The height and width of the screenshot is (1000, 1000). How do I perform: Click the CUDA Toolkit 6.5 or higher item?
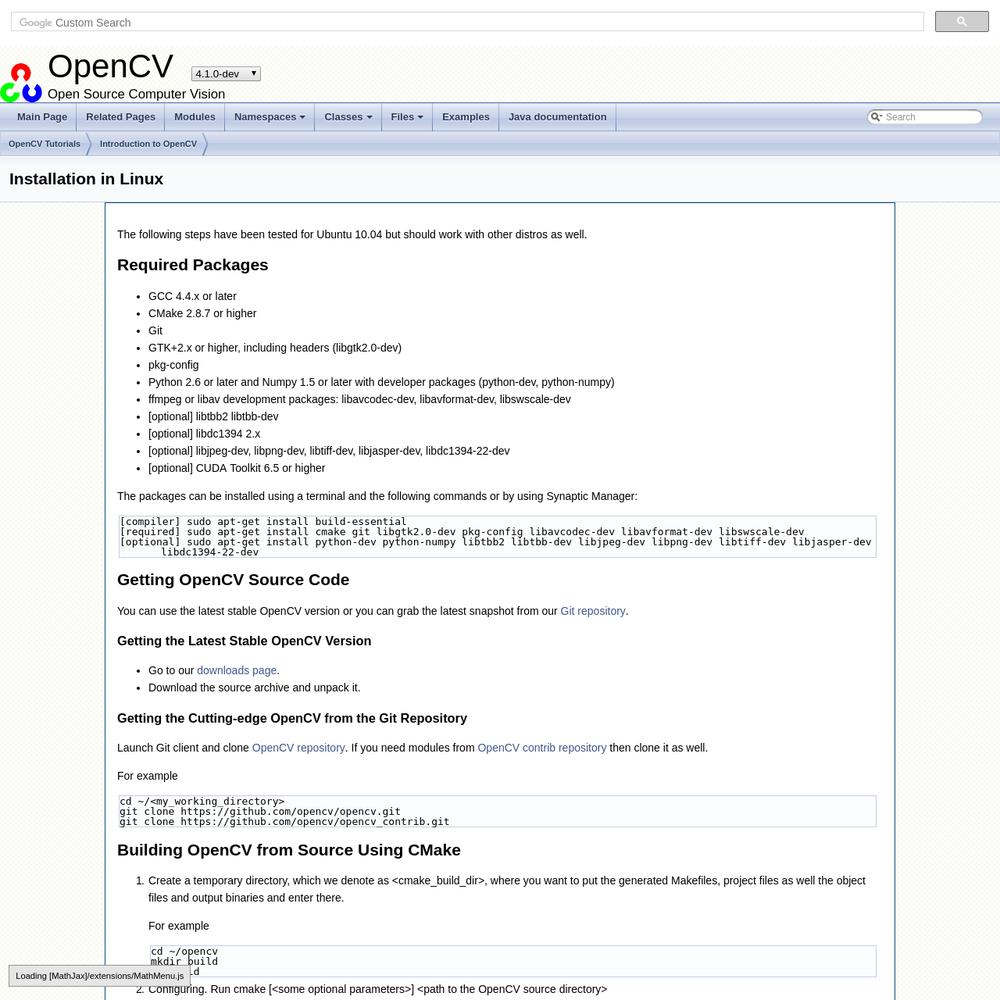click(x=237, y=468)
